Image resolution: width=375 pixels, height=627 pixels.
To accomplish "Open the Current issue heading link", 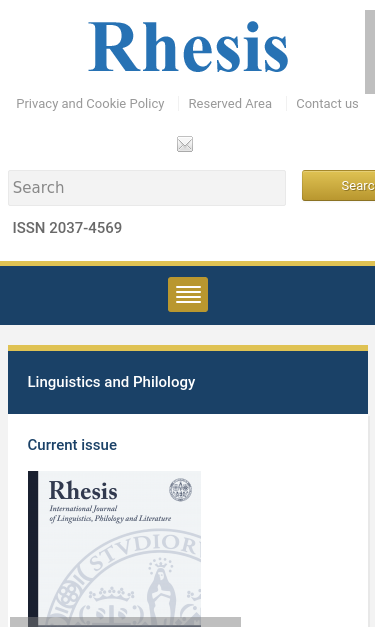I will click(x=72, y=445).
